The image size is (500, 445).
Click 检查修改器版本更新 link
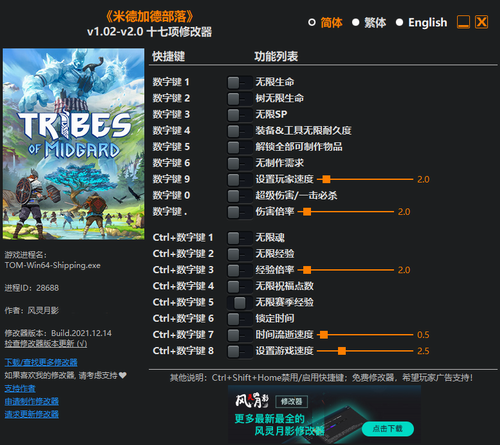coord(46,344)
